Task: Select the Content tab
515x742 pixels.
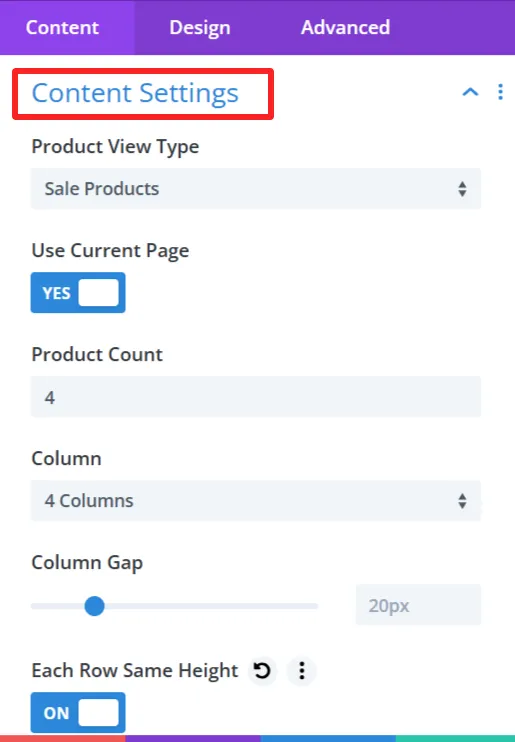Action: click(x=62, y=27)
